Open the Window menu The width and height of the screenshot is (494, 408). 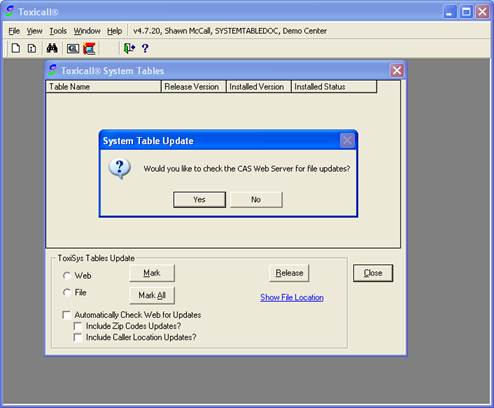[x=87, y=31]
